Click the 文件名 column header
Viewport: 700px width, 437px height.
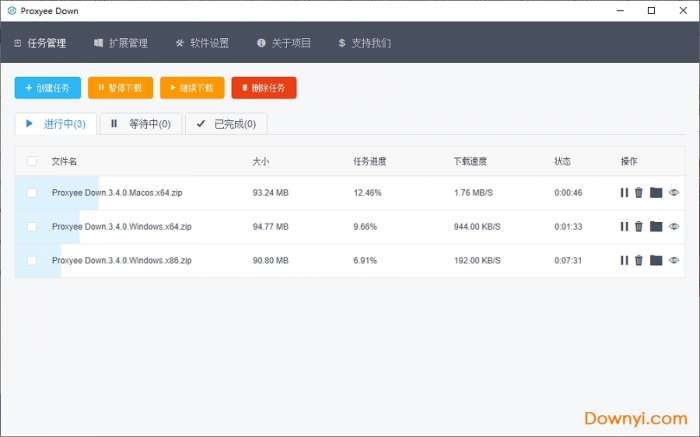[x=64, y=161]
